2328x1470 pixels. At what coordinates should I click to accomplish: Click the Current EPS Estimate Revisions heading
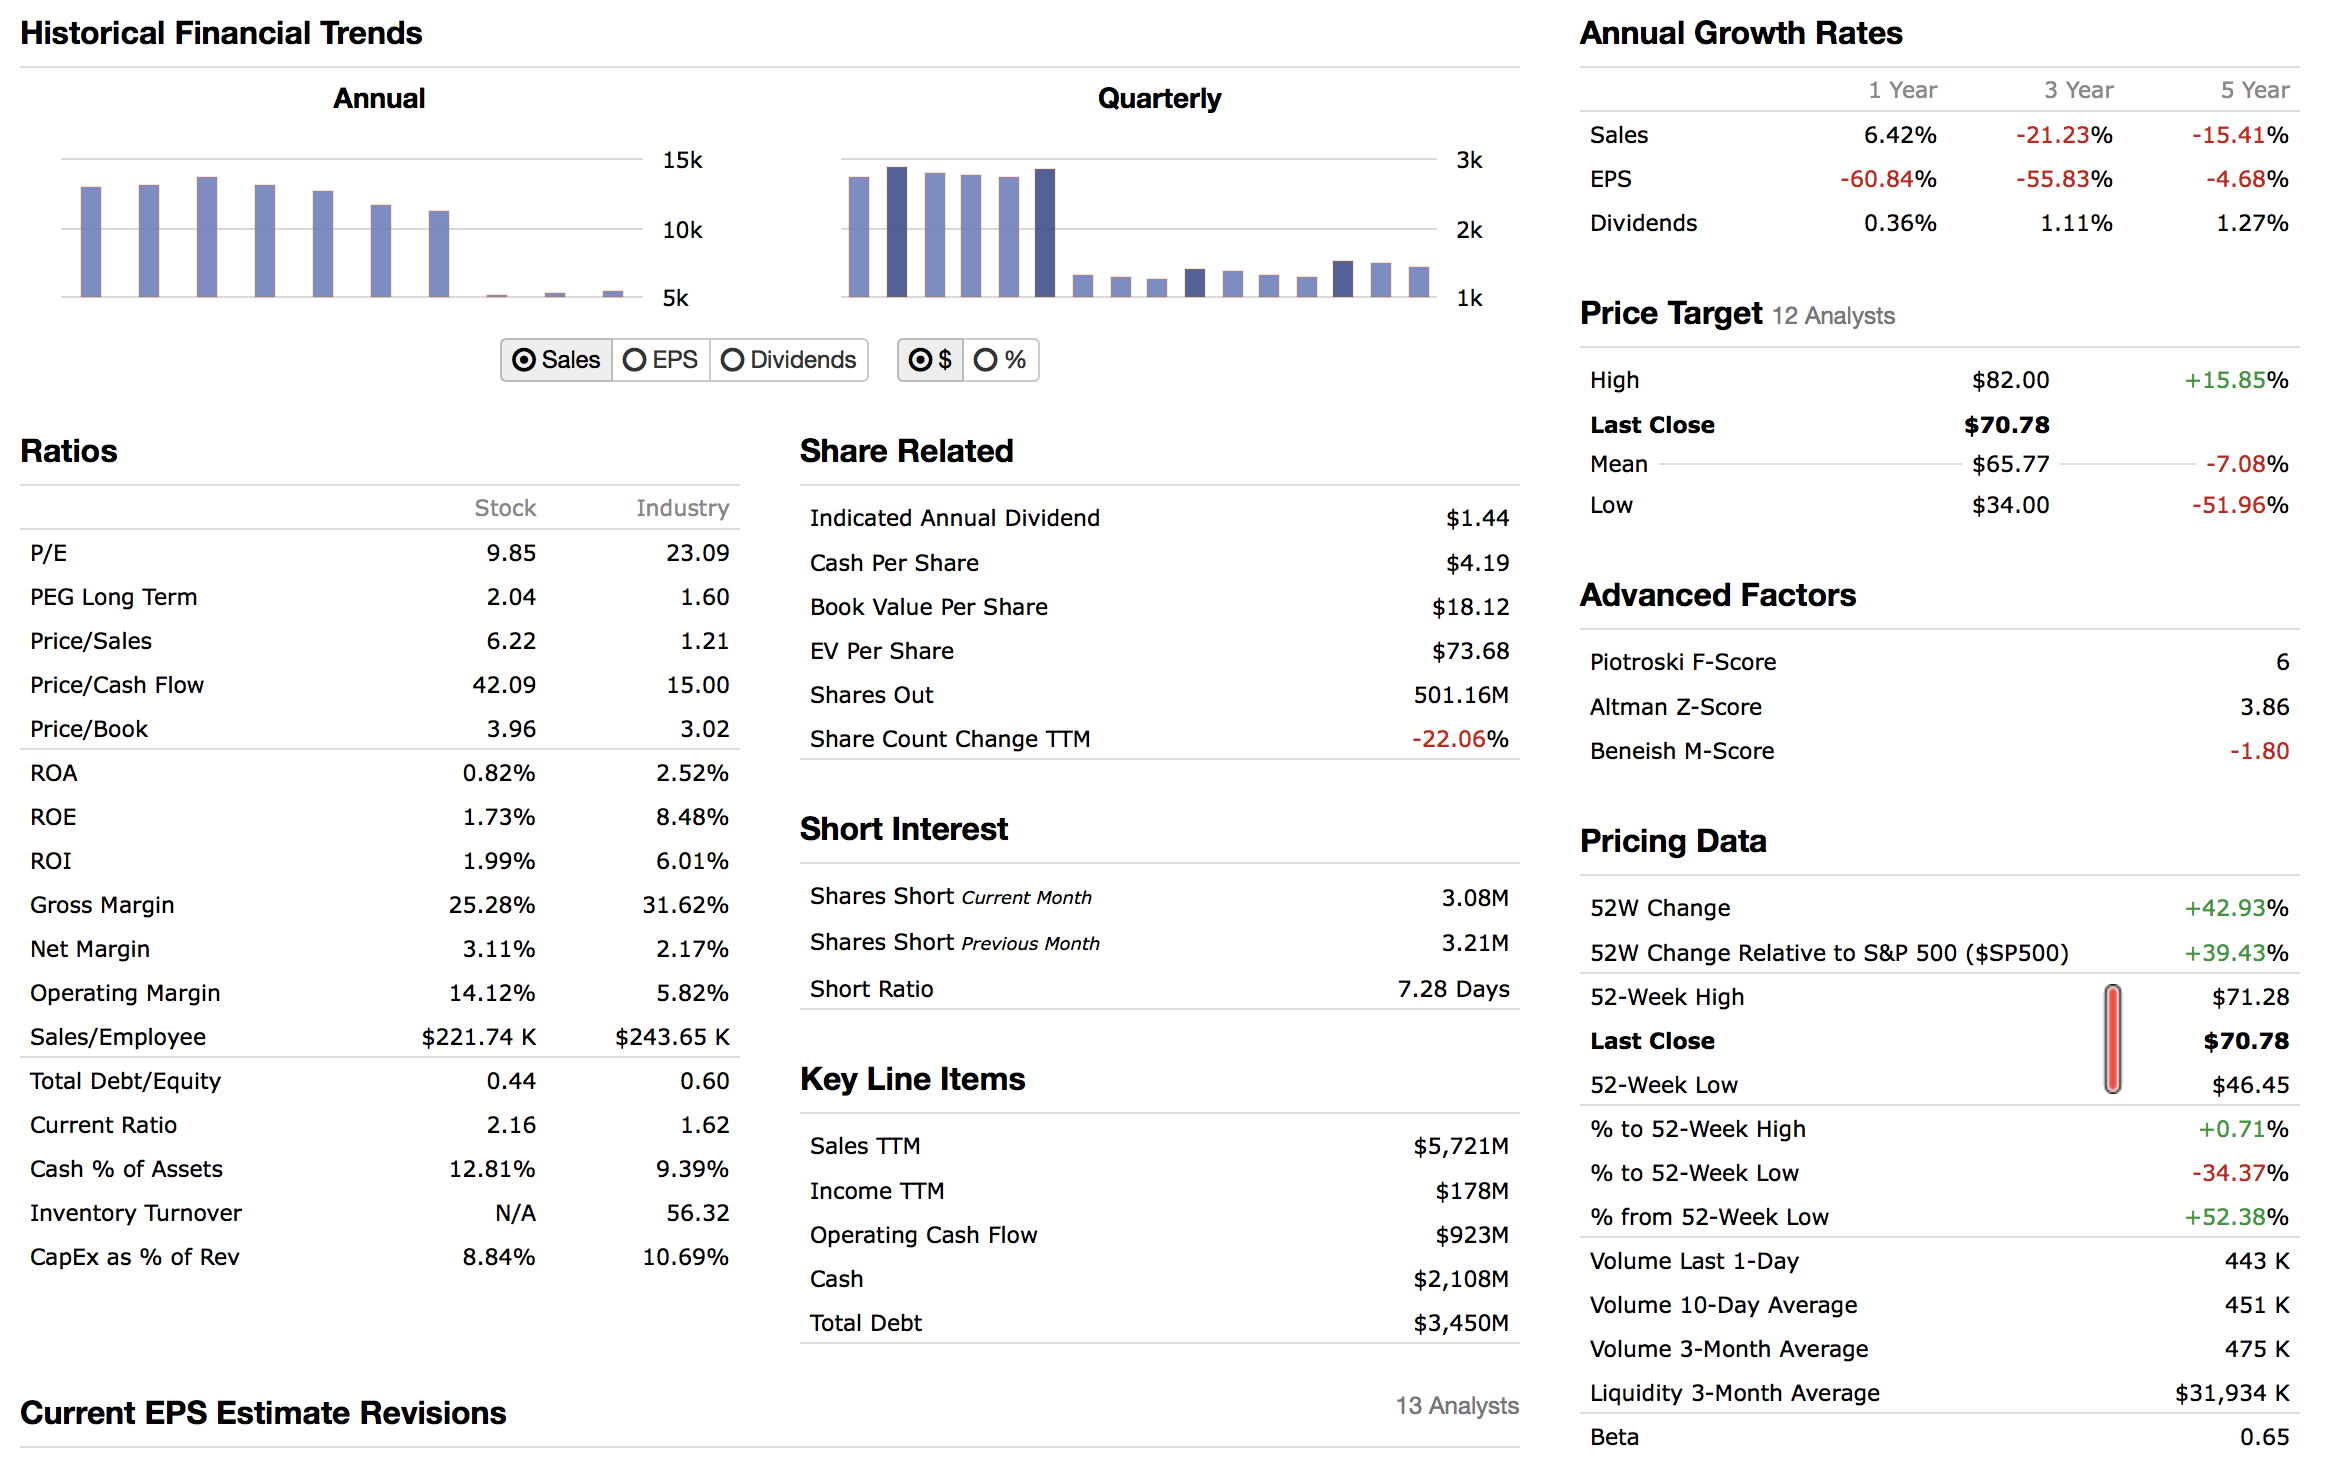pos(263,1413)
